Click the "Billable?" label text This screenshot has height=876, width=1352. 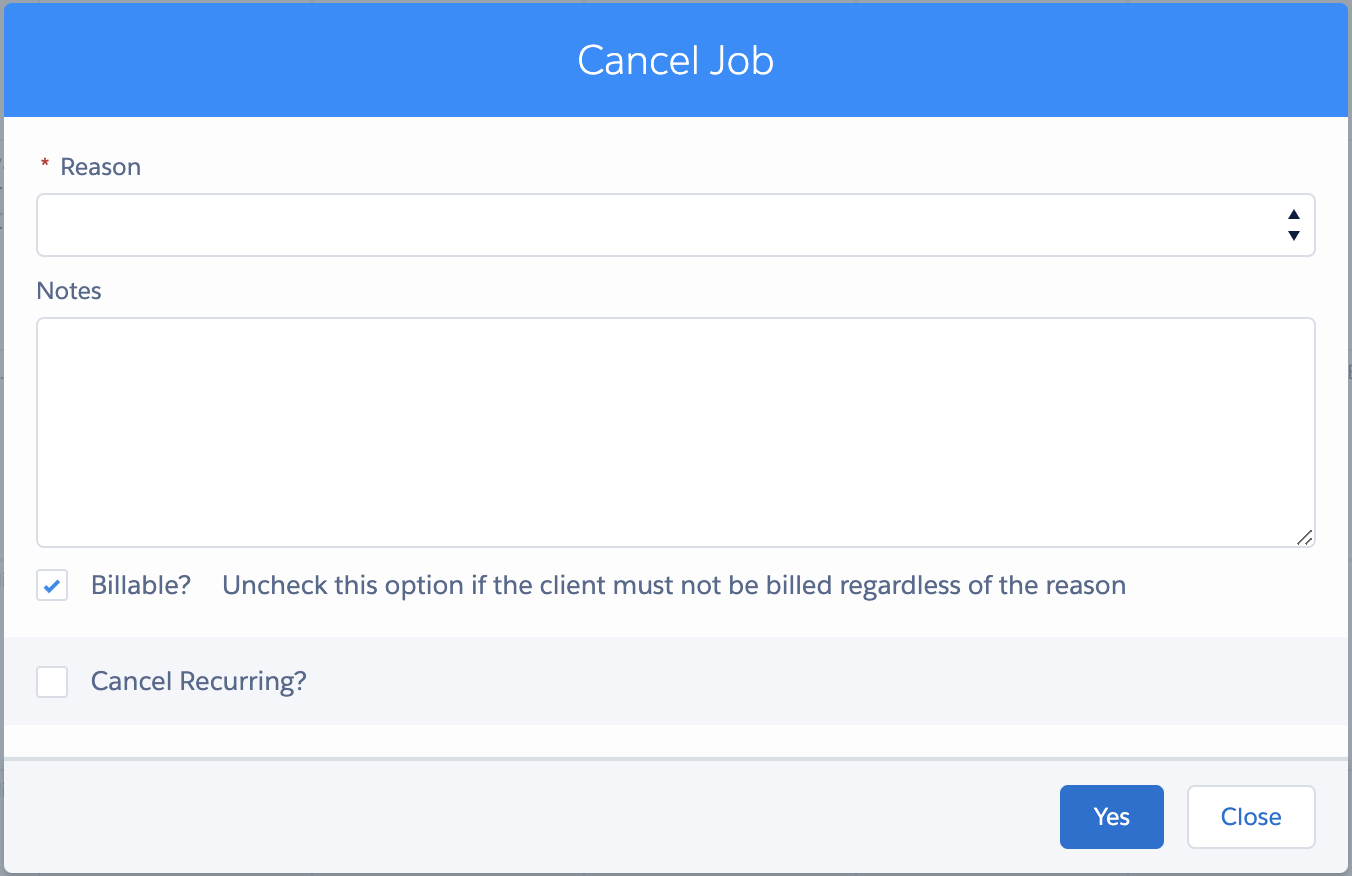pos(140,585)
